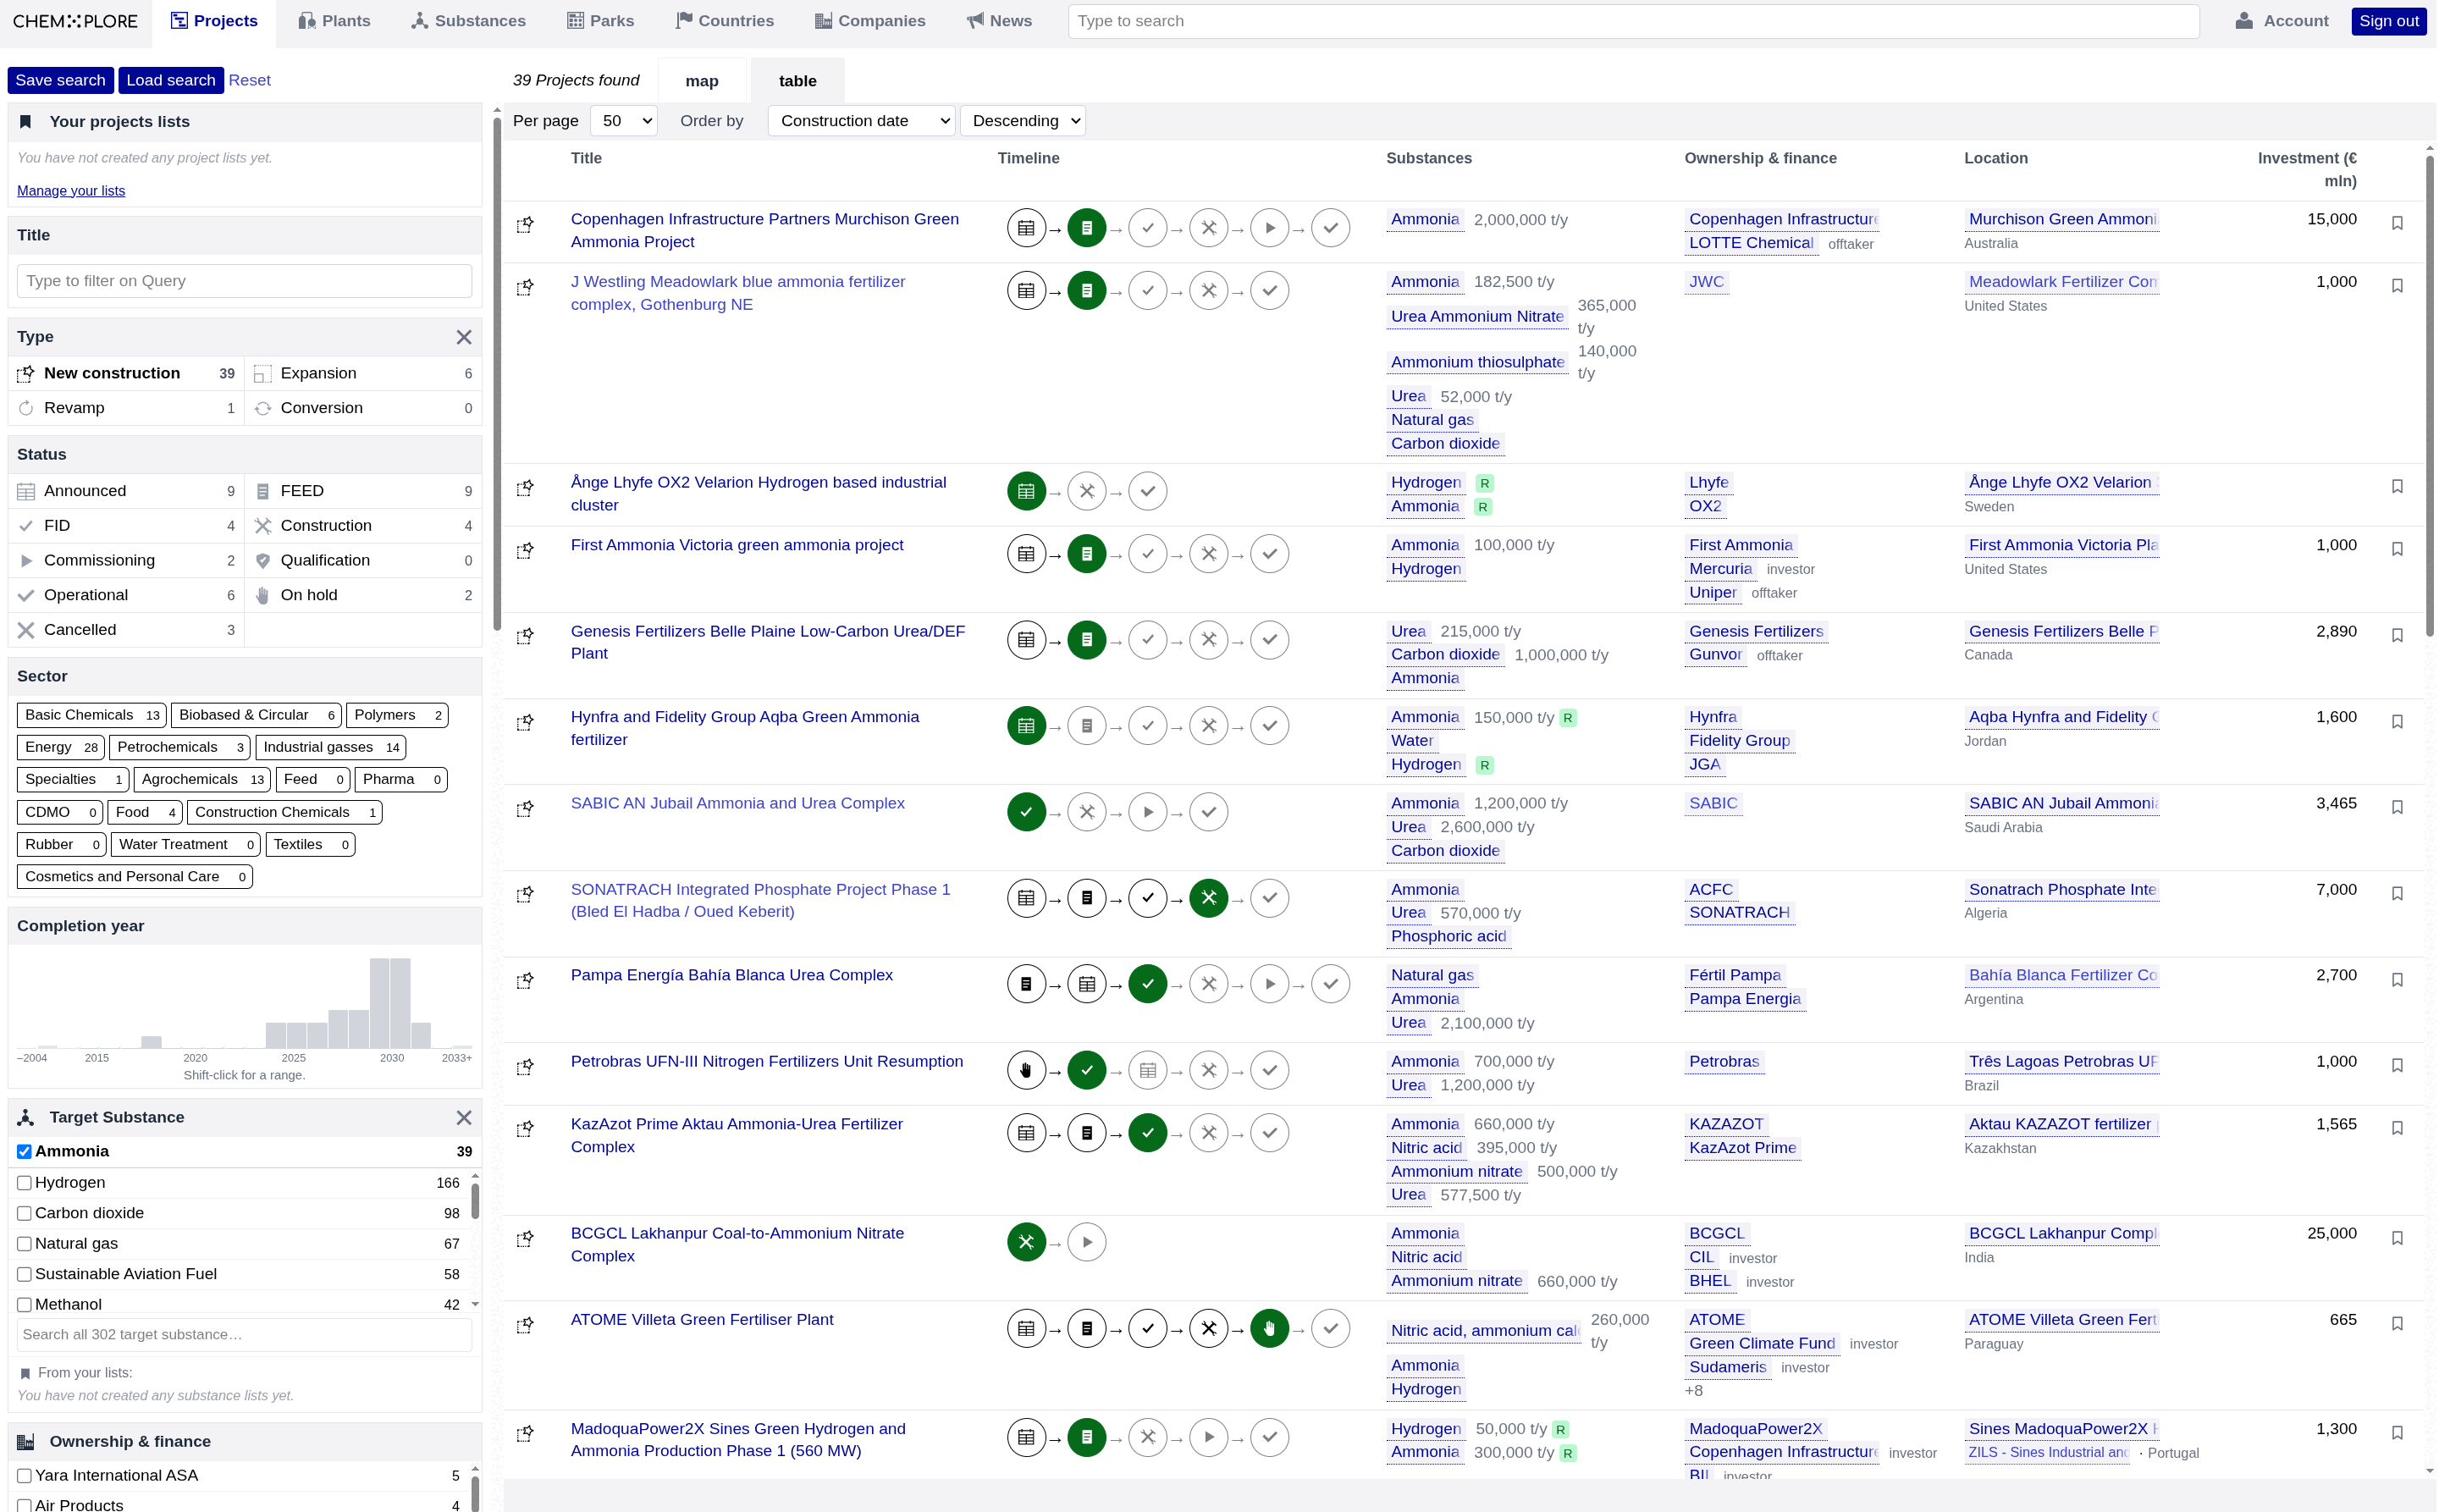Toggle the New construction type filter
Screen dimensions: 2439x1512
point(126,373)
